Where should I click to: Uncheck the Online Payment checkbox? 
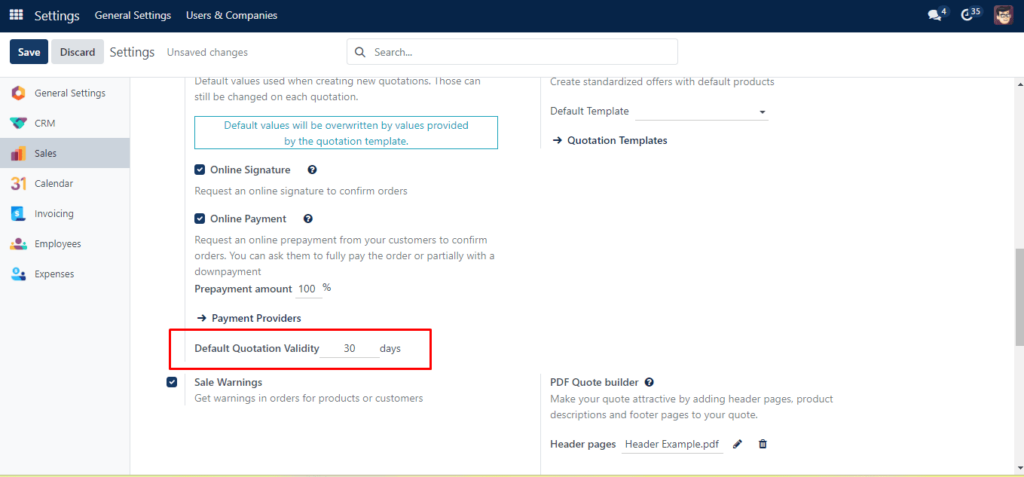coord(200,218)
